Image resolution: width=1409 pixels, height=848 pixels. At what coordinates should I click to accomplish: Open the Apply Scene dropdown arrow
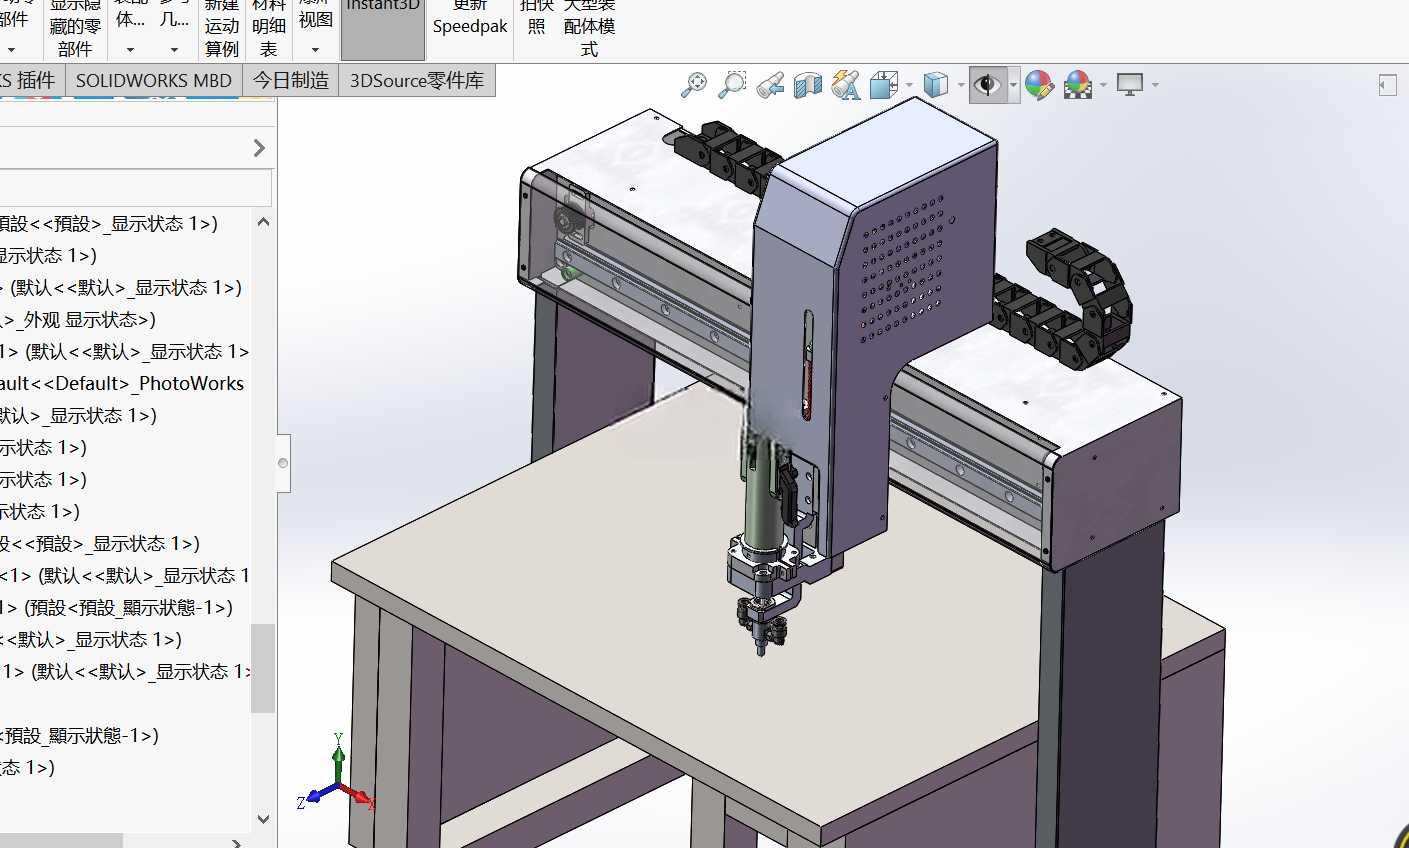coord(1103,85)
